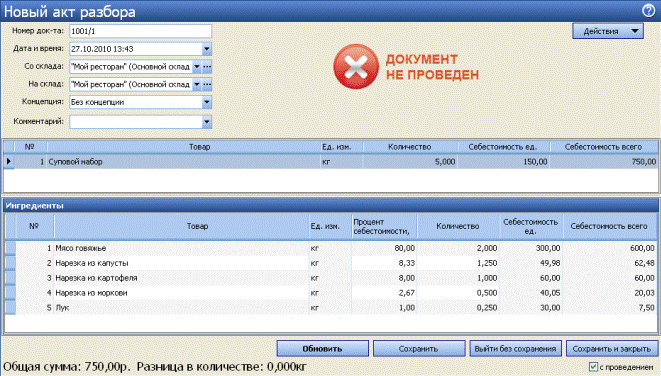Click the Ед. изм. header in Ингредиенты

coord(330,226)
